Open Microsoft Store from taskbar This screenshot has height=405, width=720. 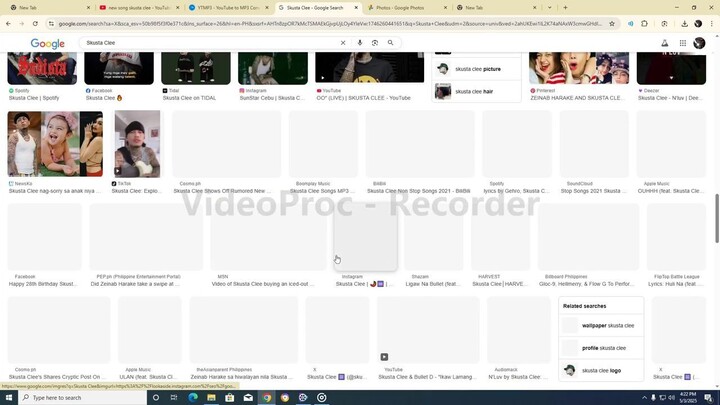[230, 398]
